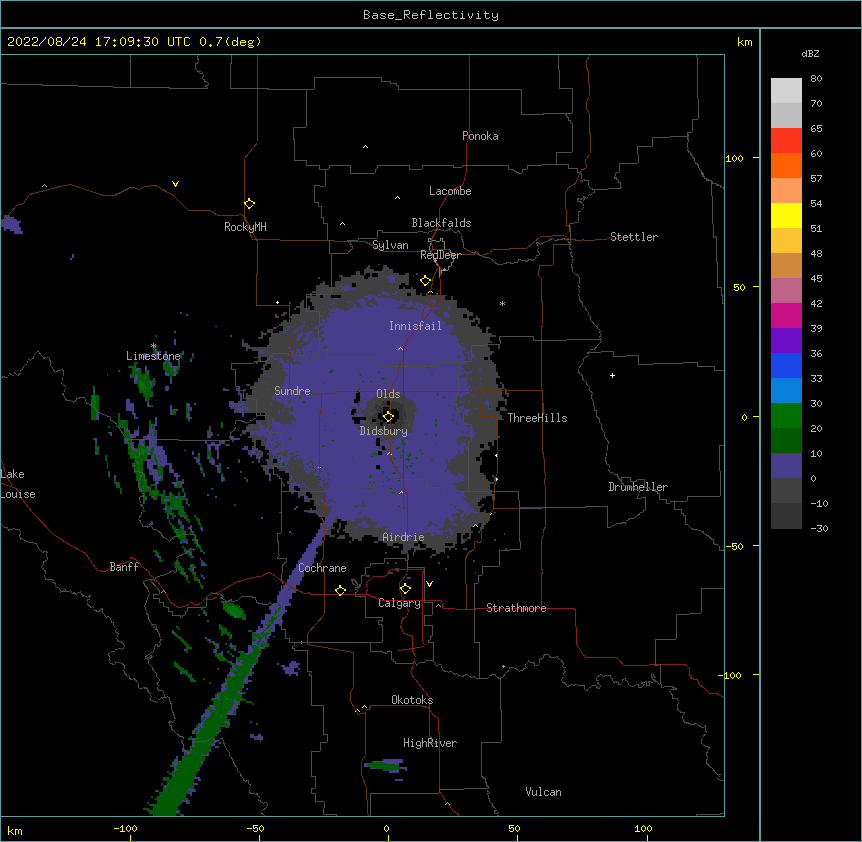
Task: Click the purple echo patch west of RockyMH
Action: 12,225
